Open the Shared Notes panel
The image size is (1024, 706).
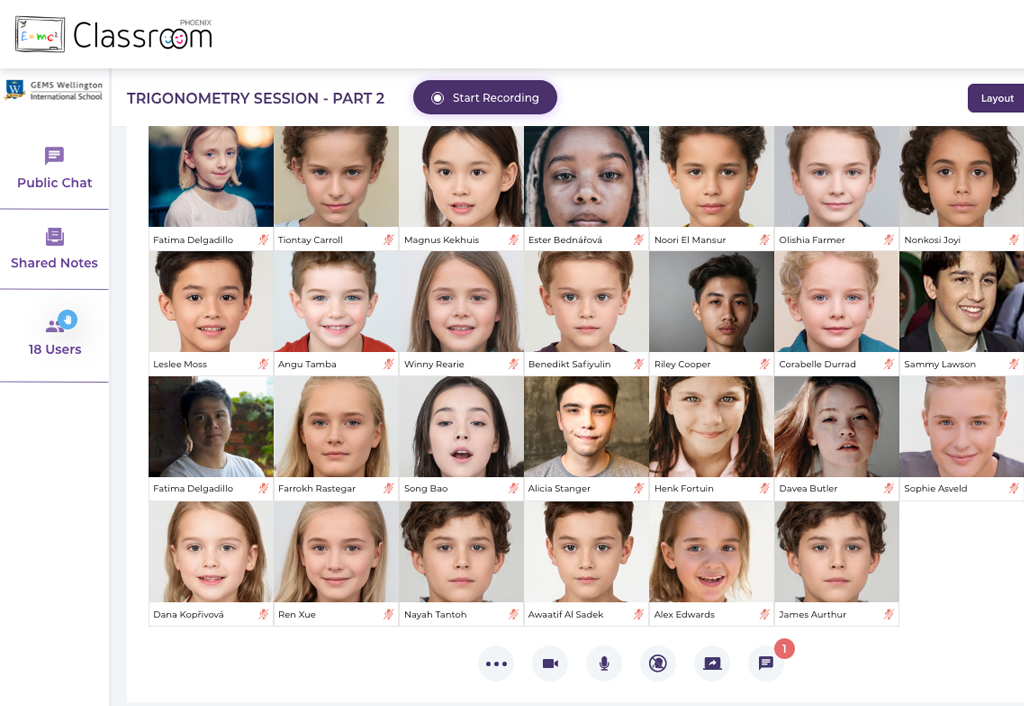tap(54, 249)
